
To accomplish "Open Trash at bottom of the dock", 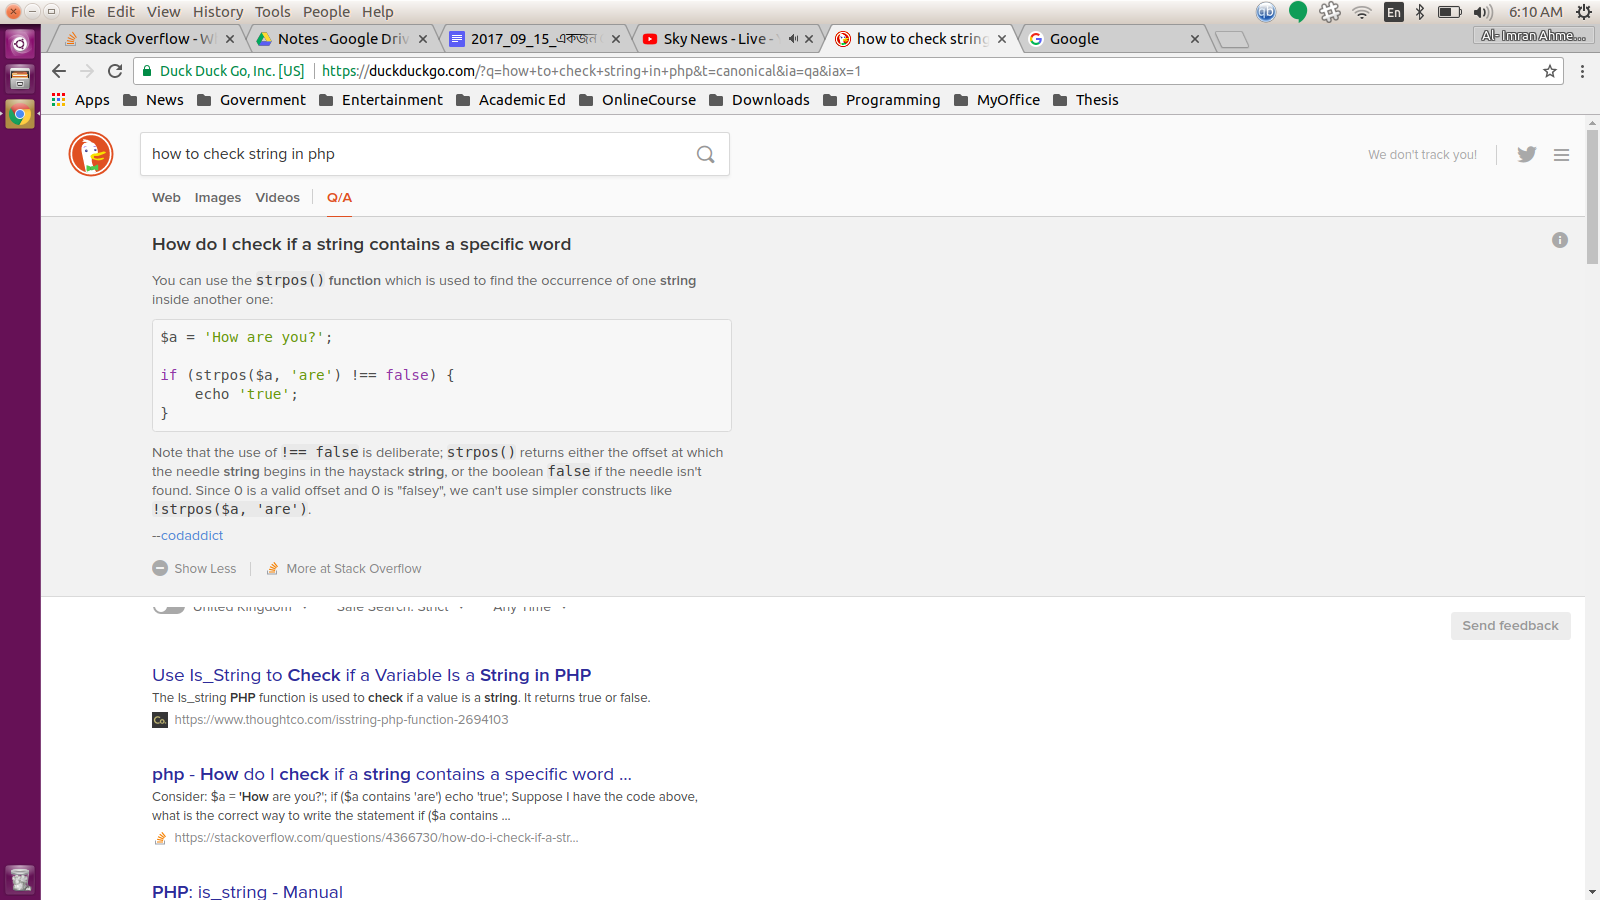I will [20, 879].
